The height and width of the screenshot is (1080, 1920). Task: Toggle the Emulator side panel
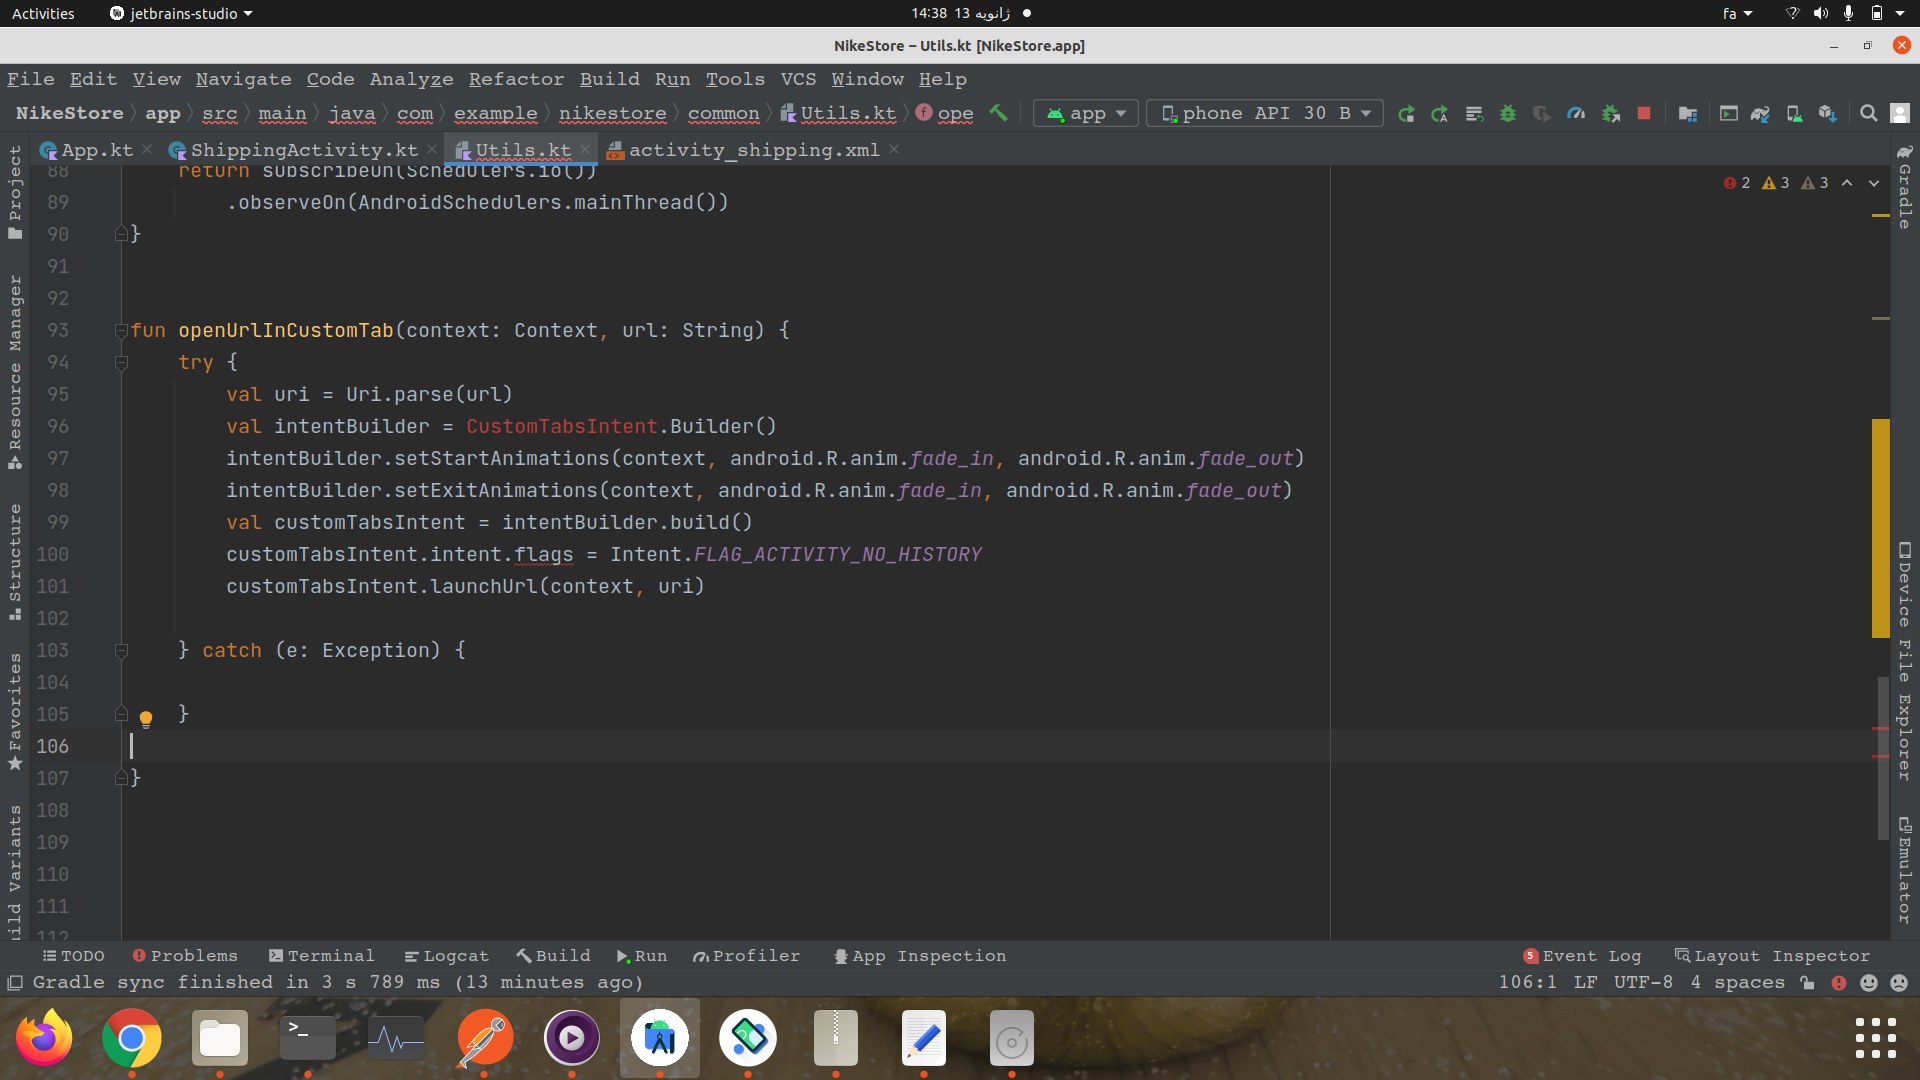tap(1905, 870)
